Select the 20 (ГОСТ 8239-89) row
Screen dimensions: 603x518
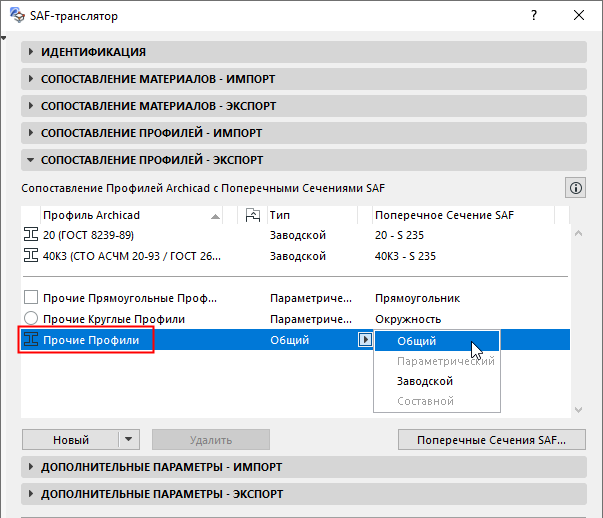tap(295, 235)
